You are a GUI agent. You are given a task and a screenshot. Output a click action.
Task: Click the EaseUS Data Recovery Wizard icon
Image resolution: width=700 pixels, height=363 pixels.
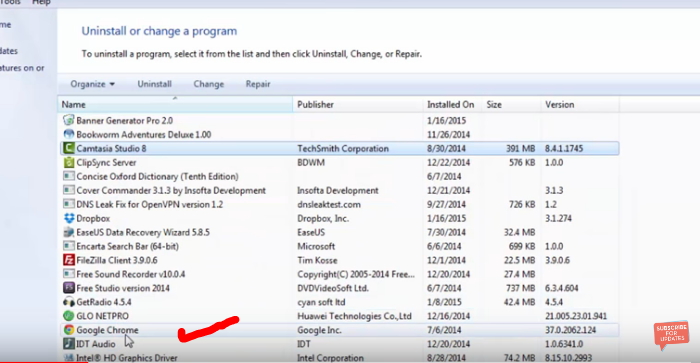(68, 232)
